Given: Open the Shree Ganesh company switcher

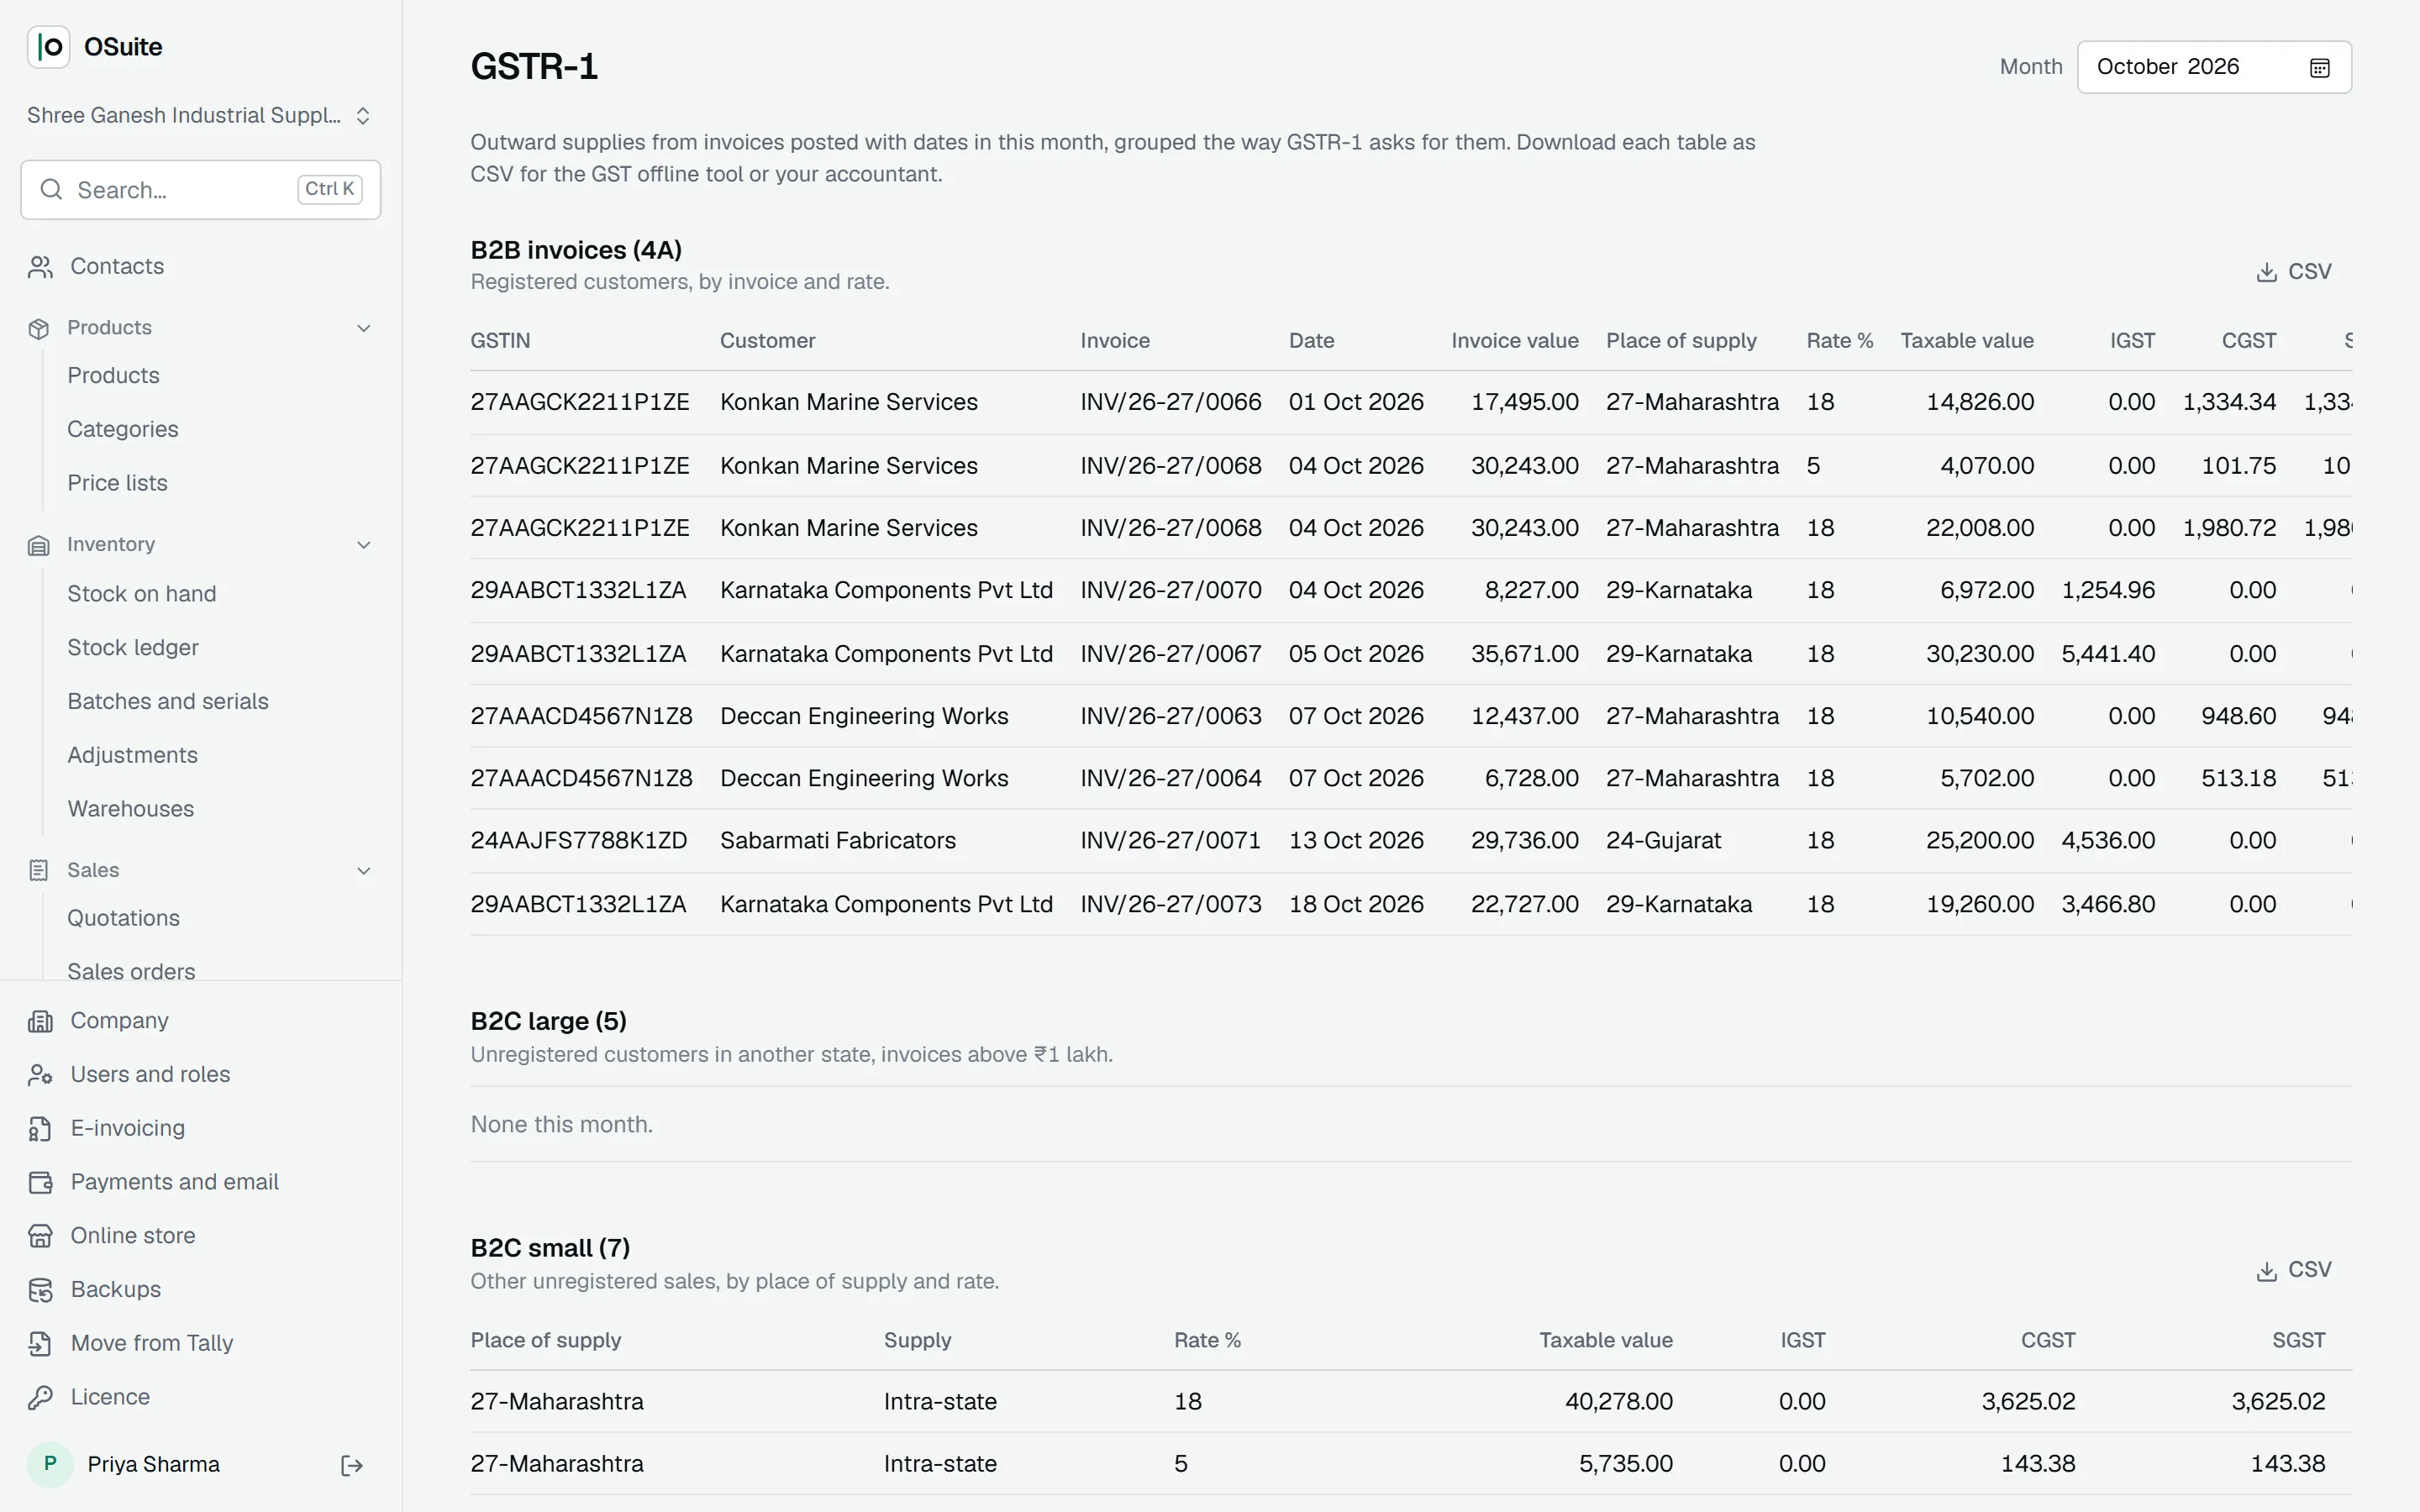Looking at the screenshot, I should pos(200,116).
